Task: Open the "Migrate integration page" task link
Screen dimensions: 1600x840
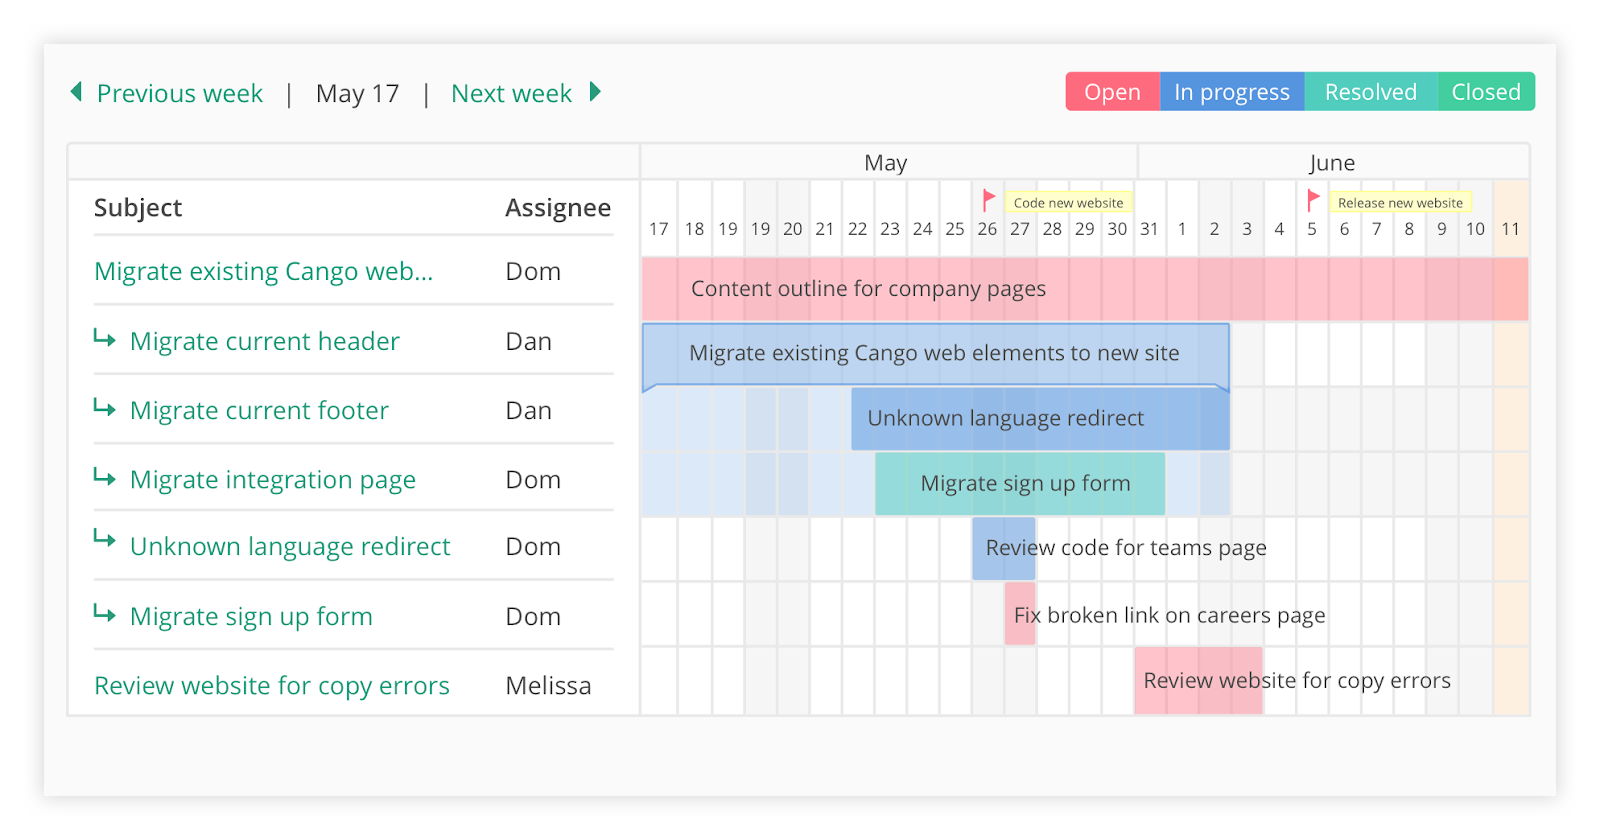Action: pos(271,479)
